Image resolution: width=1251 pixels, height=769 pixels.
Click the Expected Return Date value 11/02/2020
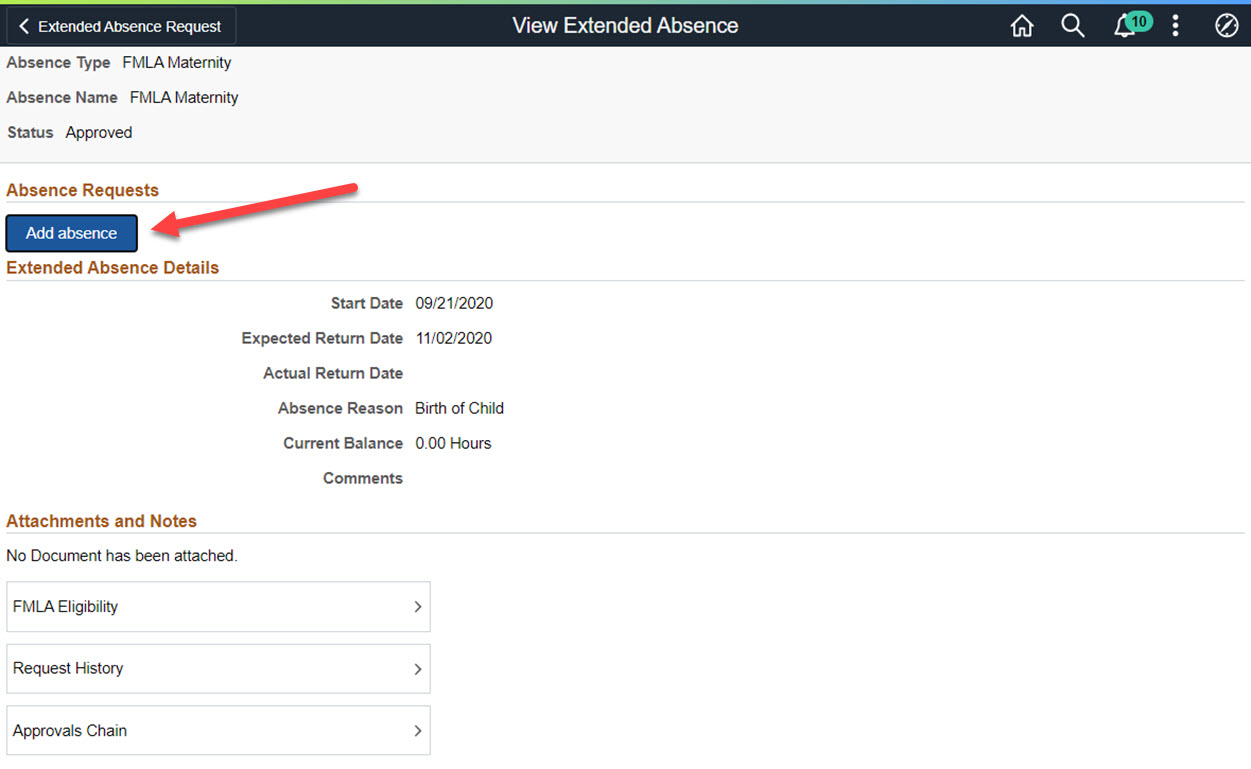pyautogui.click(x=454, y=338)
